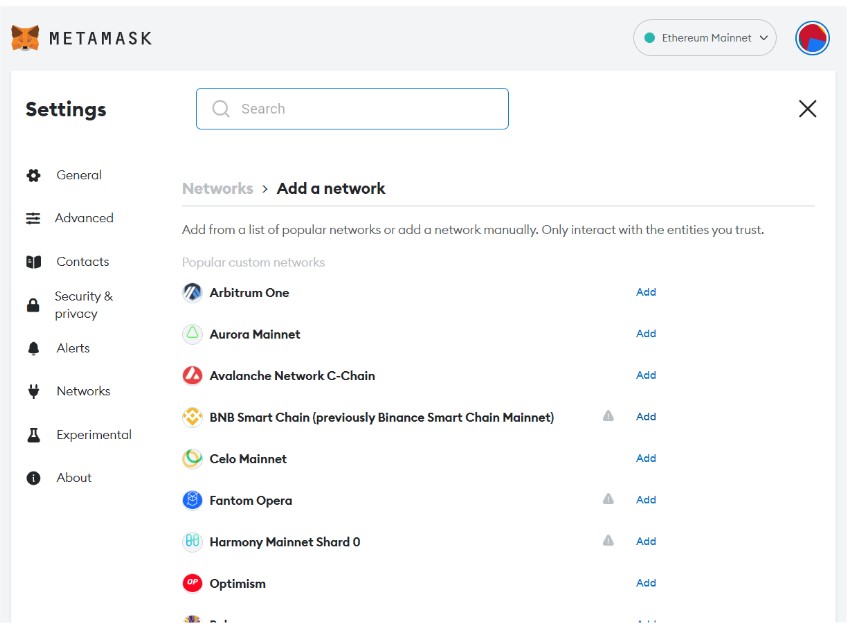Add Celo Mainnet network
This screenshot has height=641, width=853.
(646, 458)
